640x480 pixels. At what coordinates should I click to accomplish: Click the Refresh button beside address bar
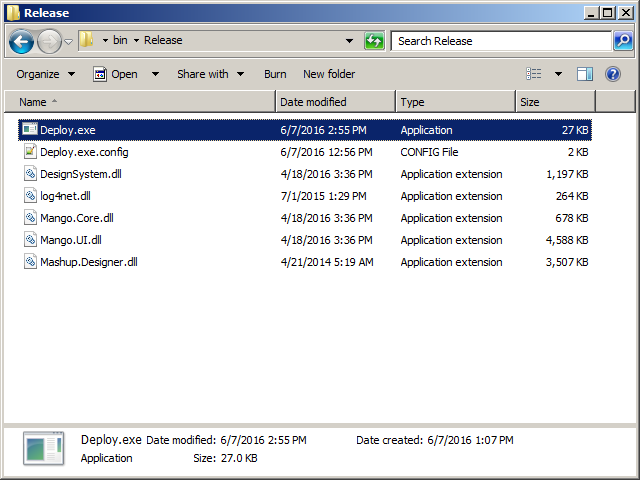coord(374,41)
